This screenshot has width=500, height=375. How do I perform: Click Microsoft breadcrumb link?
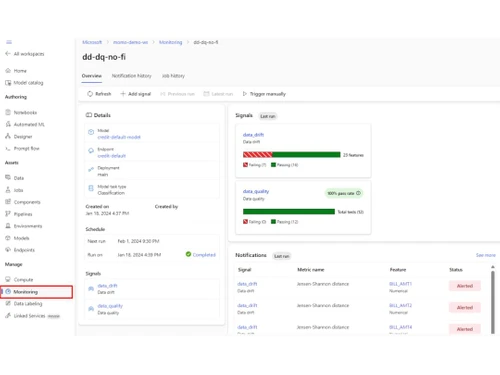[x=92, y=42]
